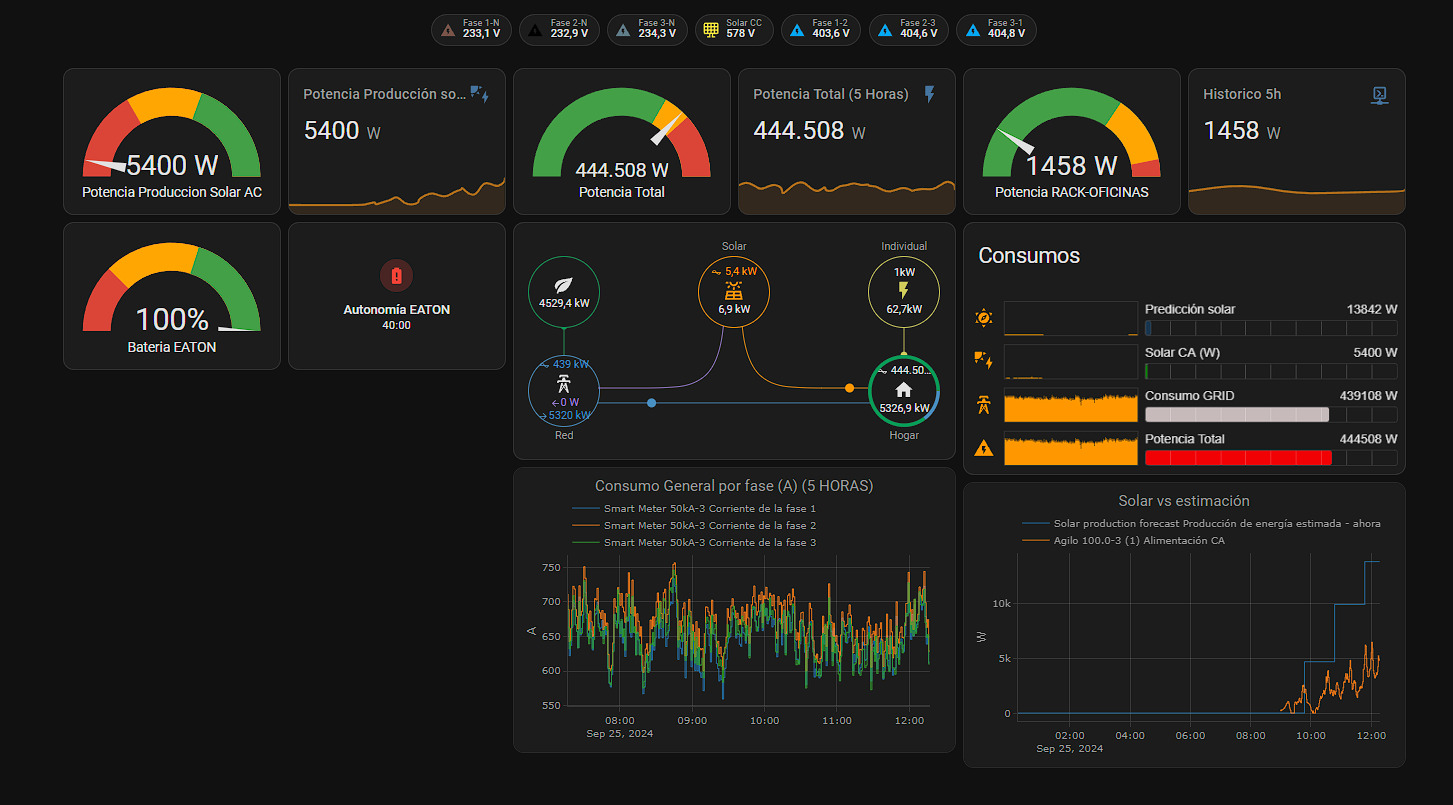
Task: Click the Autonomía EATON battery alert icon
Action: click(396, 275)
